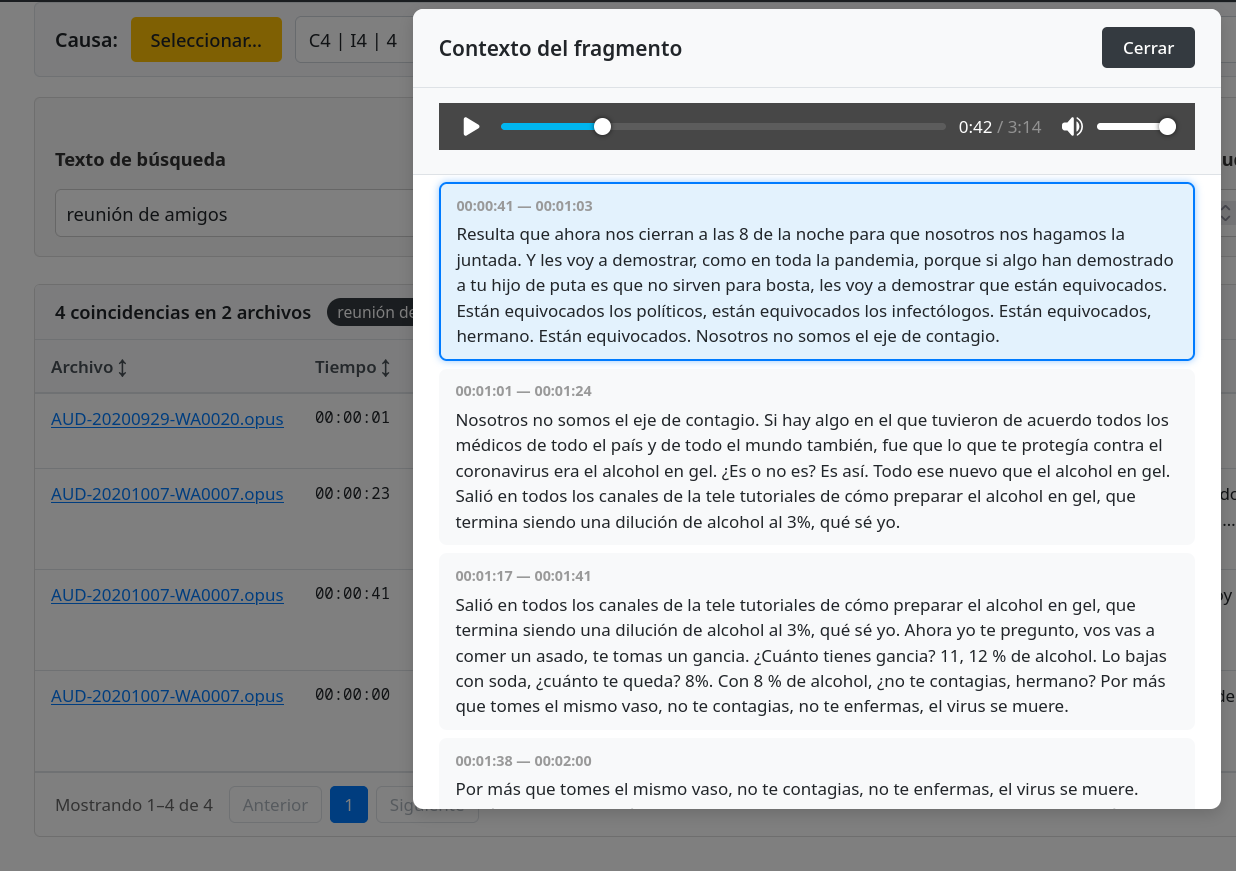Click time cell 00:00:01
Screen dimensions: 1236x871
pyautogui.click(x=352, y=418)
